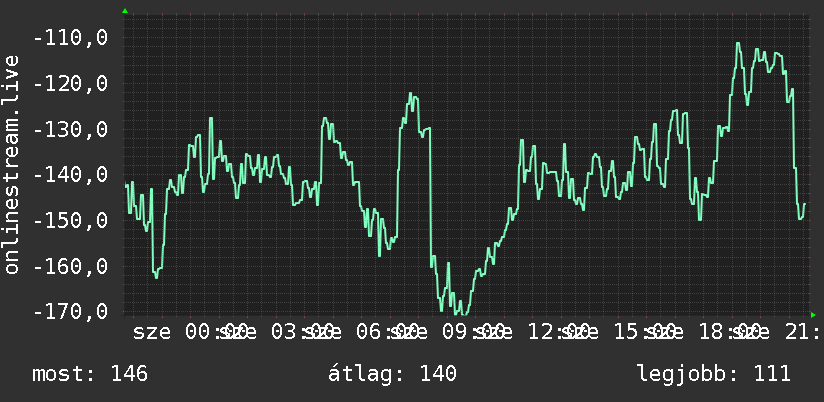Viewport: 824px width, 402px height.
Task: Click the green arrow atop the Y axis
Action: tap(125, 11)
